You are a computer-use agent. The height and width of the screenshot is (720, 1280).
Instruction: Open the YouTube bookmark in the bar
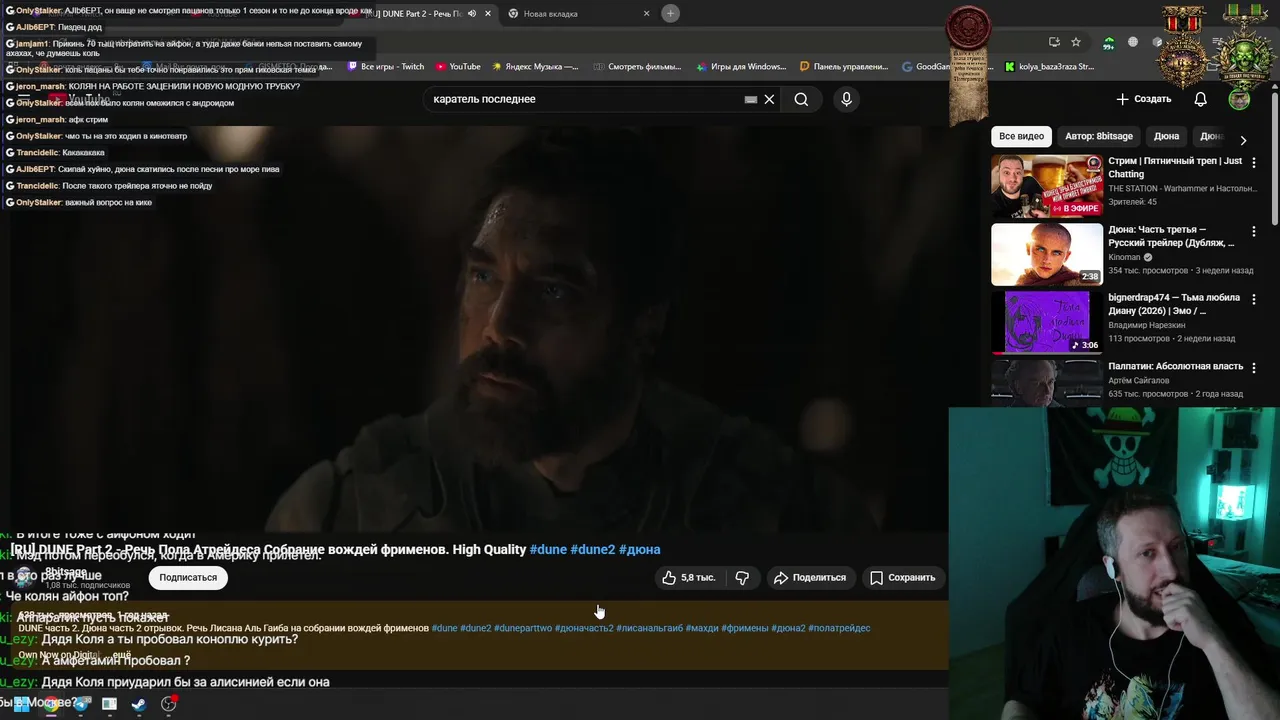pos(458,67)
